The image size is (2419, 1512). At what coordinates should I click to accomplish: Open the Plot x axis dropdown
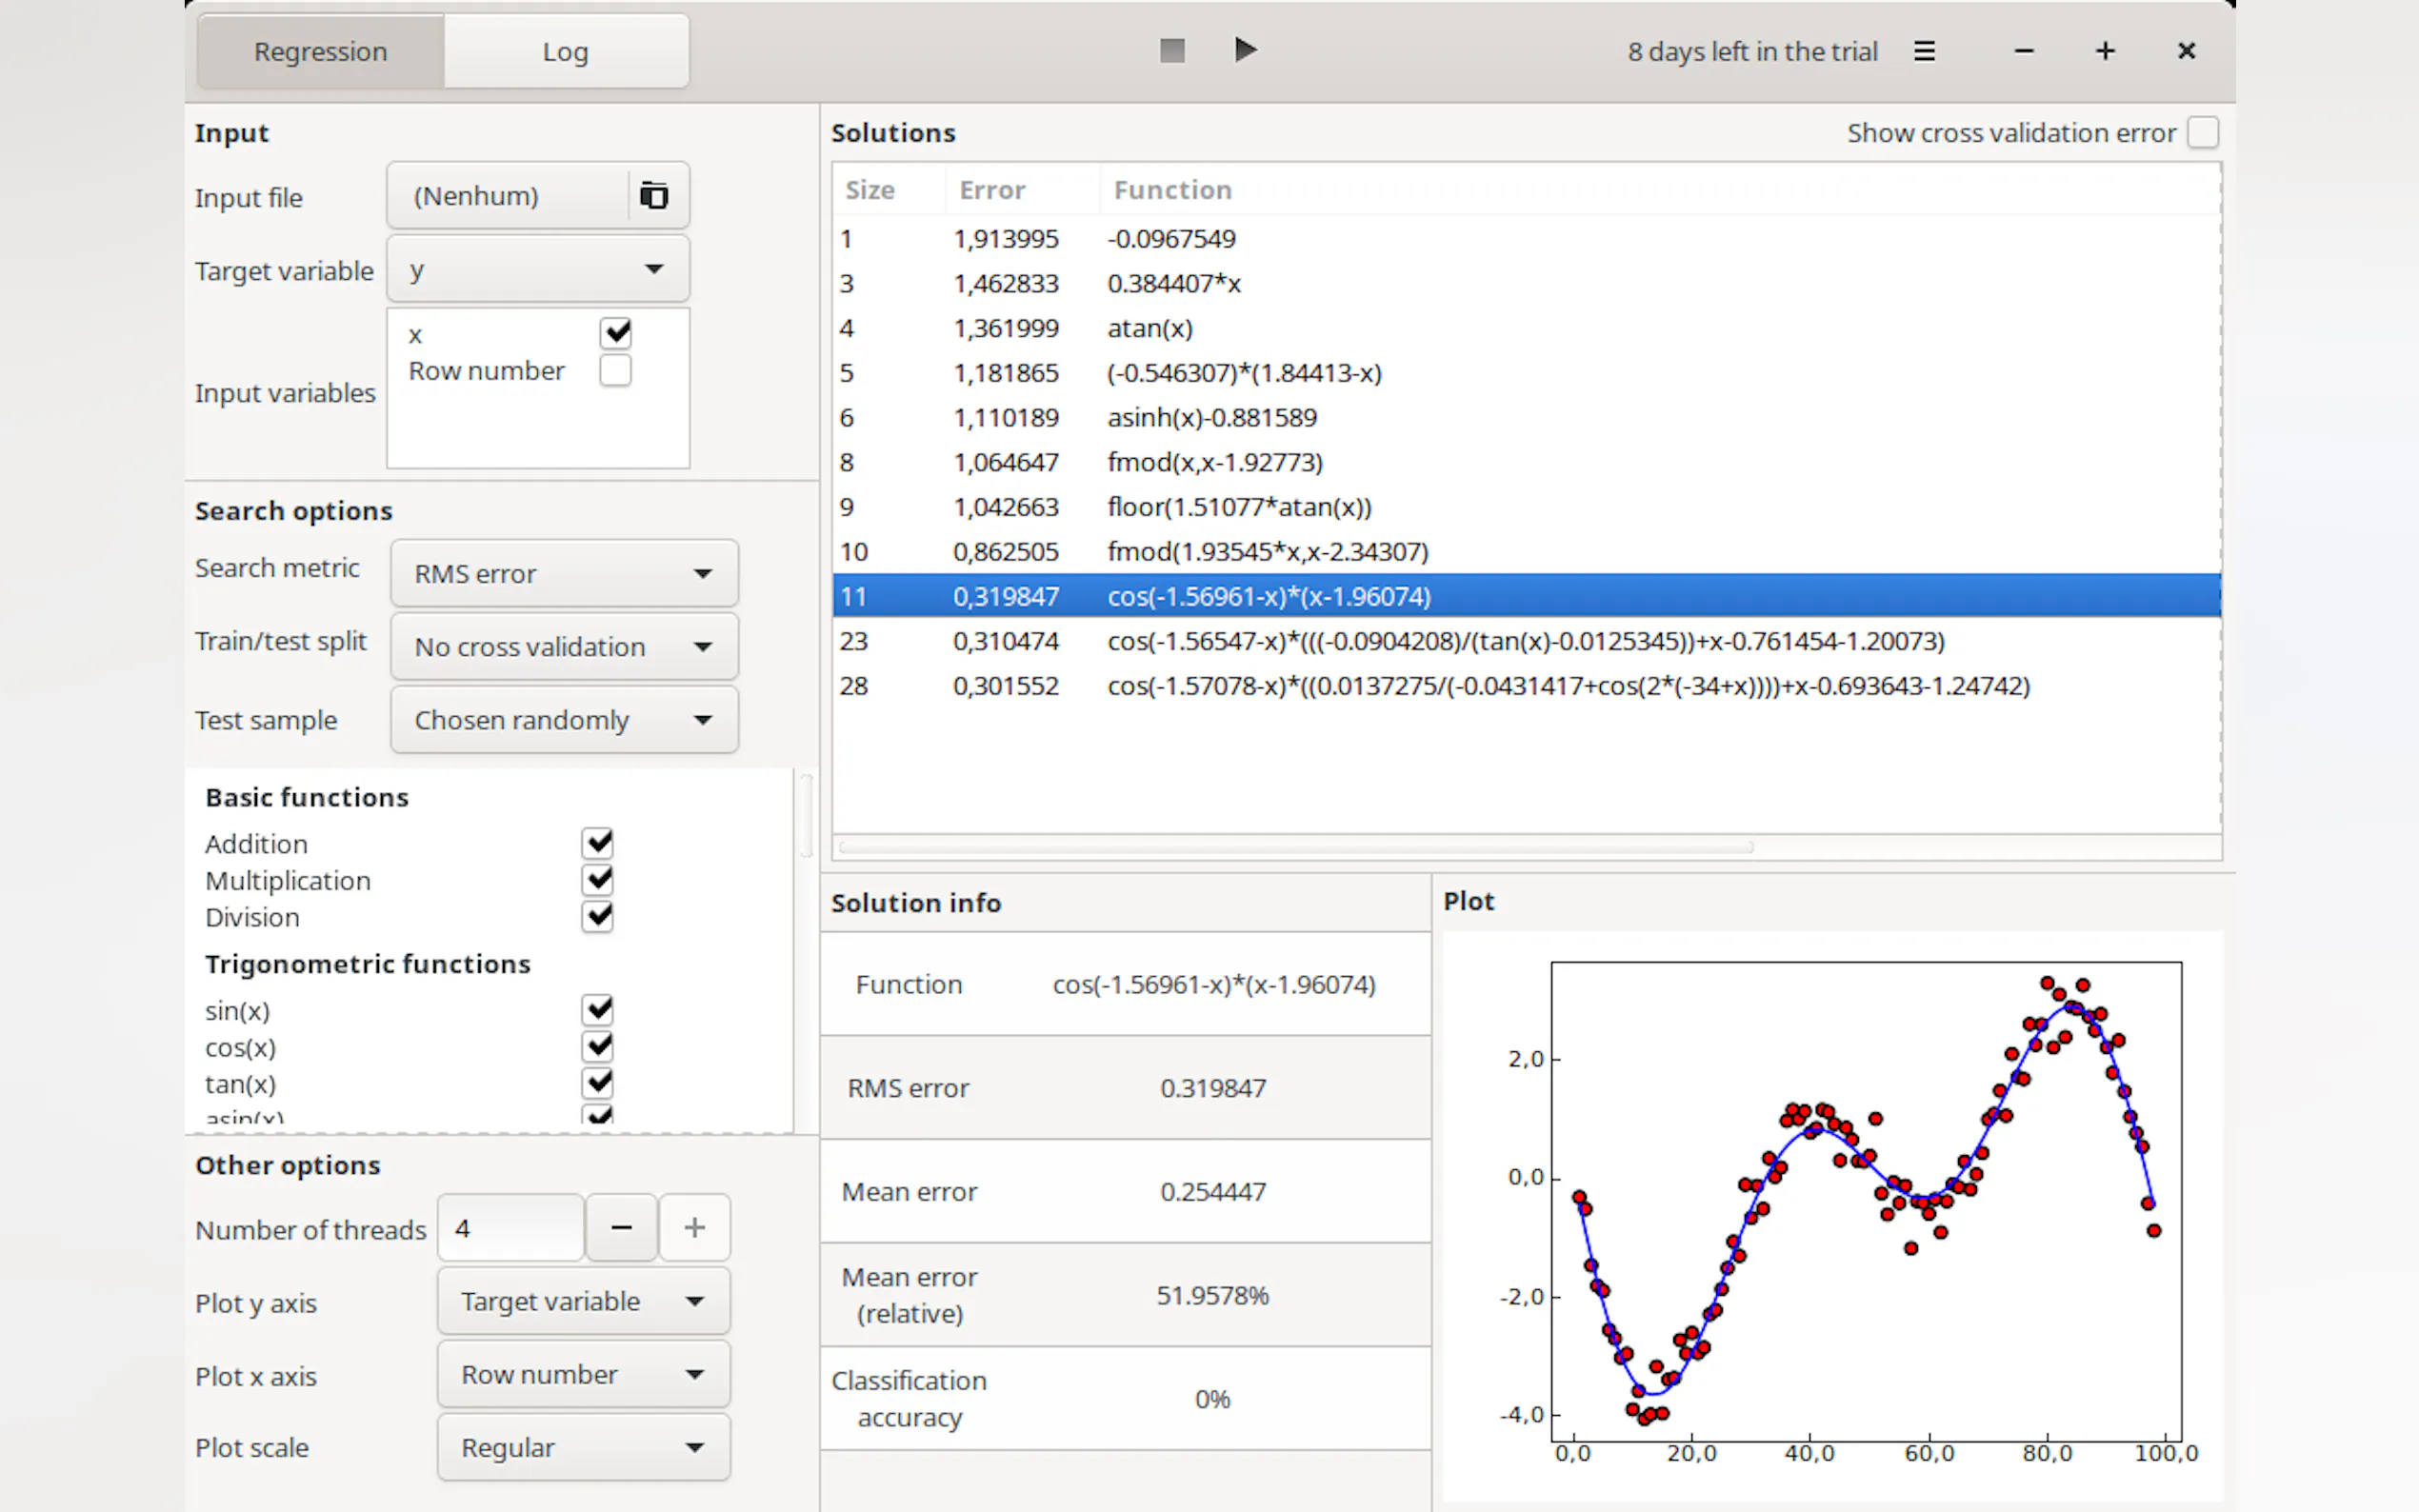click(583, 1374)
